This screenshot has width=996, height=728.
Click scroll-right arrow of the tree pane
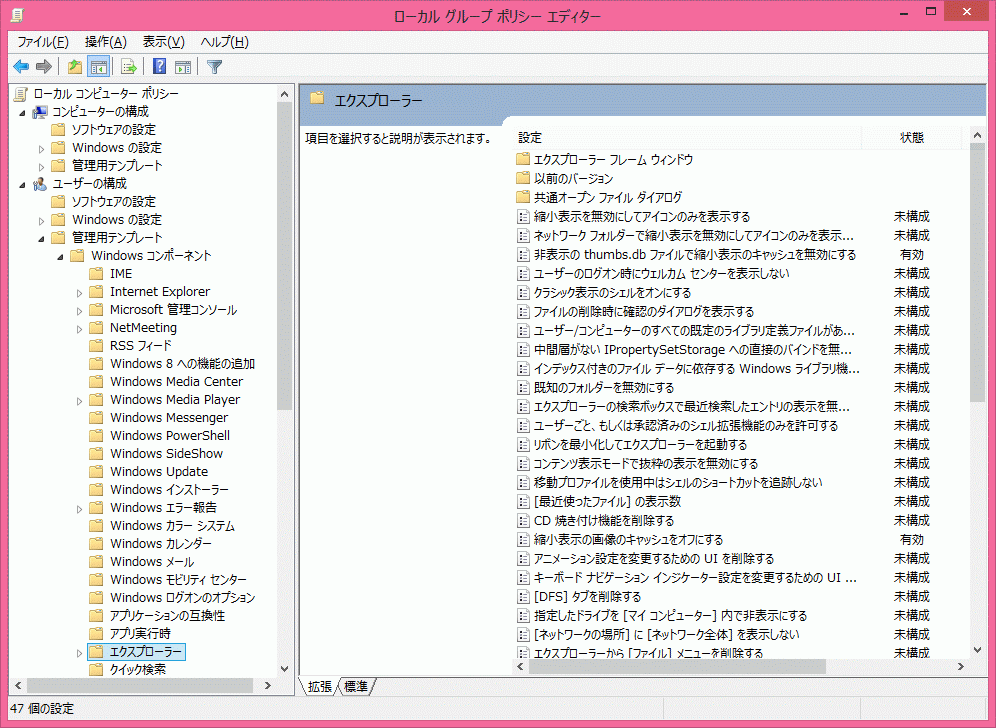pos(268,685)
